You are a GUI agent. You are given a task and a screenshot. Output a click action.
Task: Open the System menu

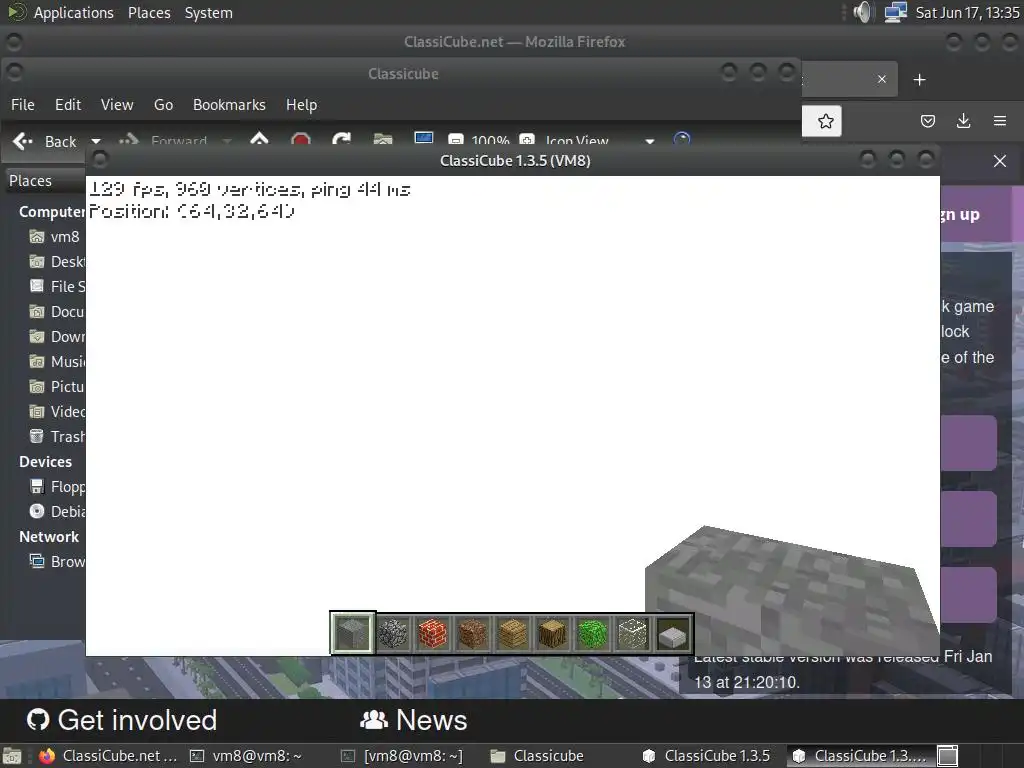click(208, 12)
